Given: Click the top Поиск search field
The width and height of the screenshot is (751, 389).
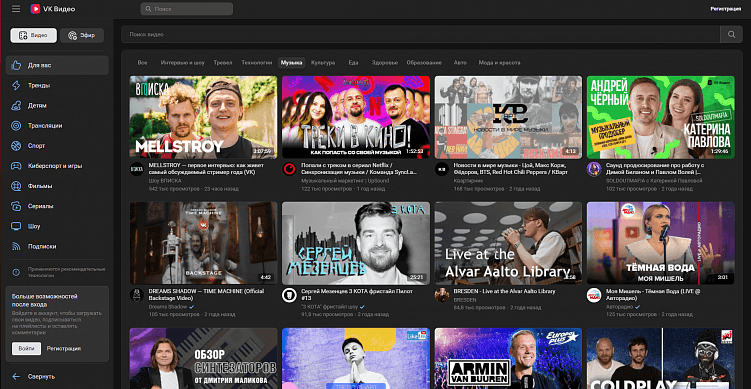Looking at the screenshot, I should 187,9.
